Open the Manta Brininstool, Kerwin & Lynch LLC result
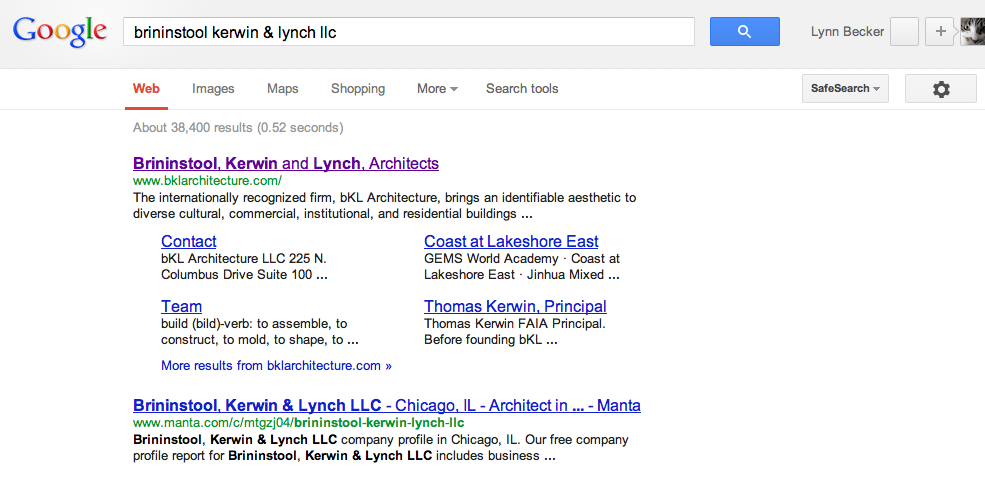 tap(387, 405)
